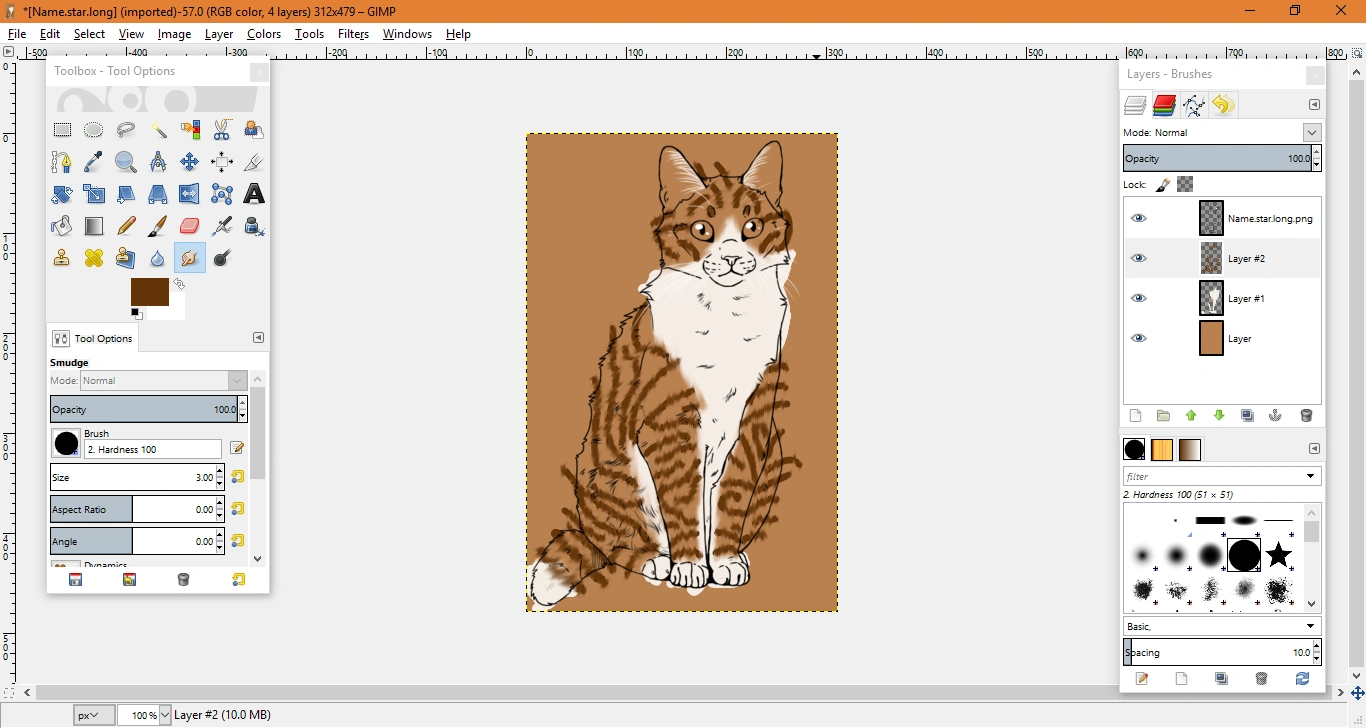Select the Zoom magnifier tool
1366x728 pixels.
(x=126, y=162)
